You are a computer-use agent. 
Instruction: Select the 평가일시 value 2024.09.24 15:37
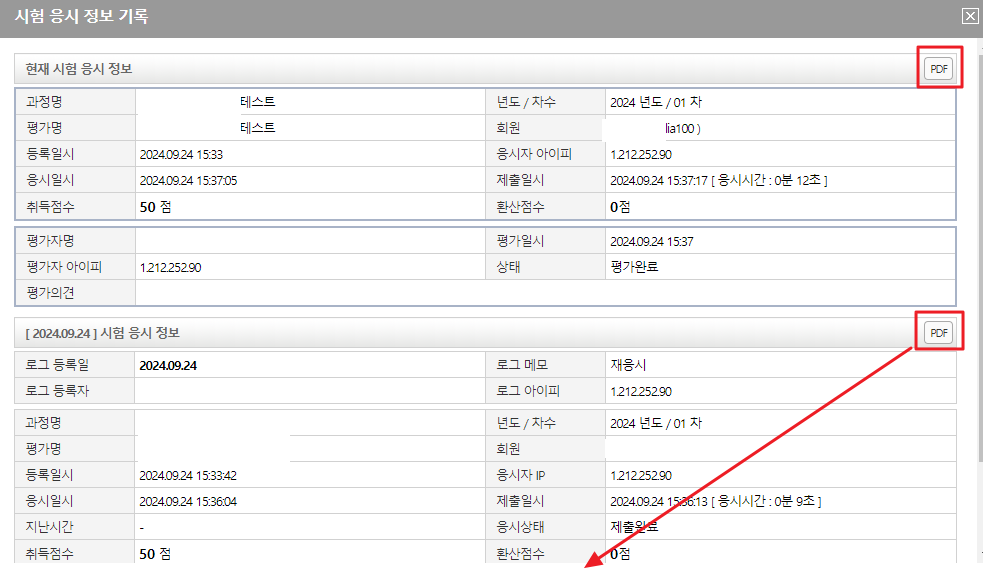[x=651, y=241]
